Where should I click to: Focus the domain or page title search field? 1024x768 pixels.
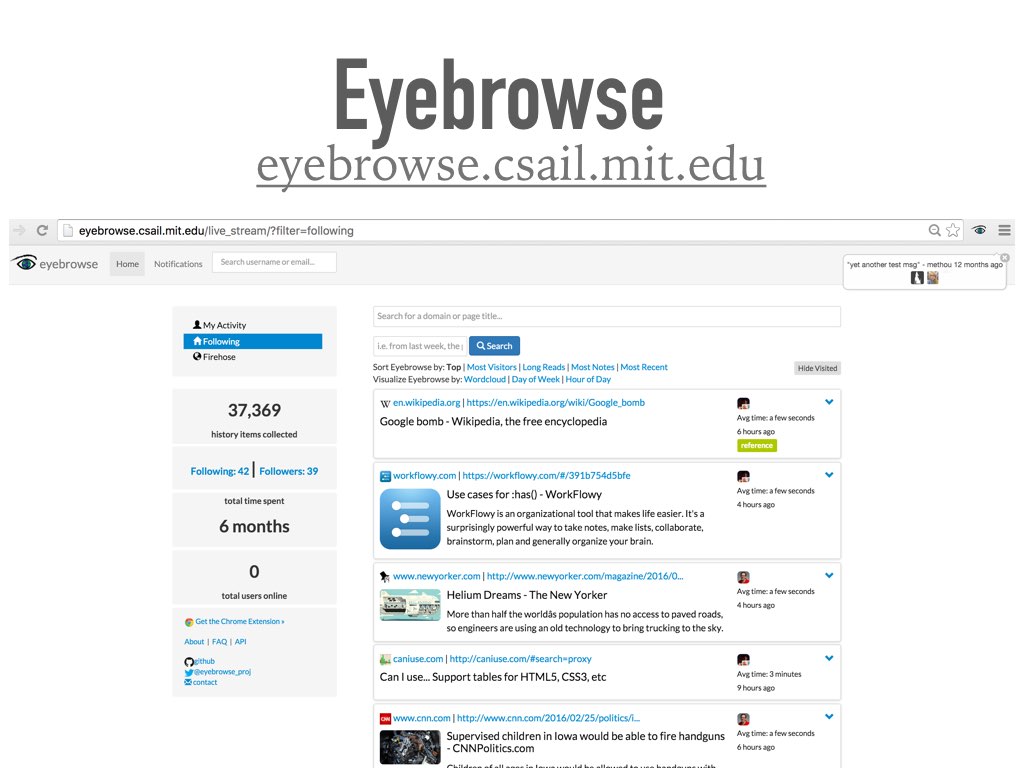(x=607, y=316)
